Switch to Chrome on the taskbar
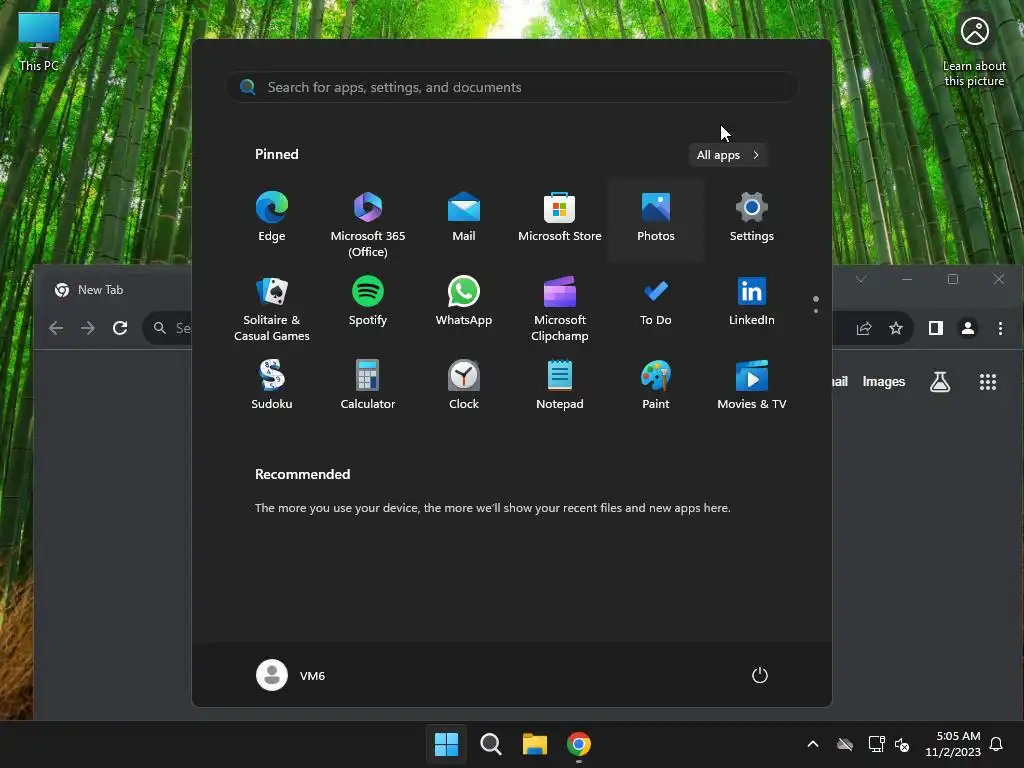 579,744
